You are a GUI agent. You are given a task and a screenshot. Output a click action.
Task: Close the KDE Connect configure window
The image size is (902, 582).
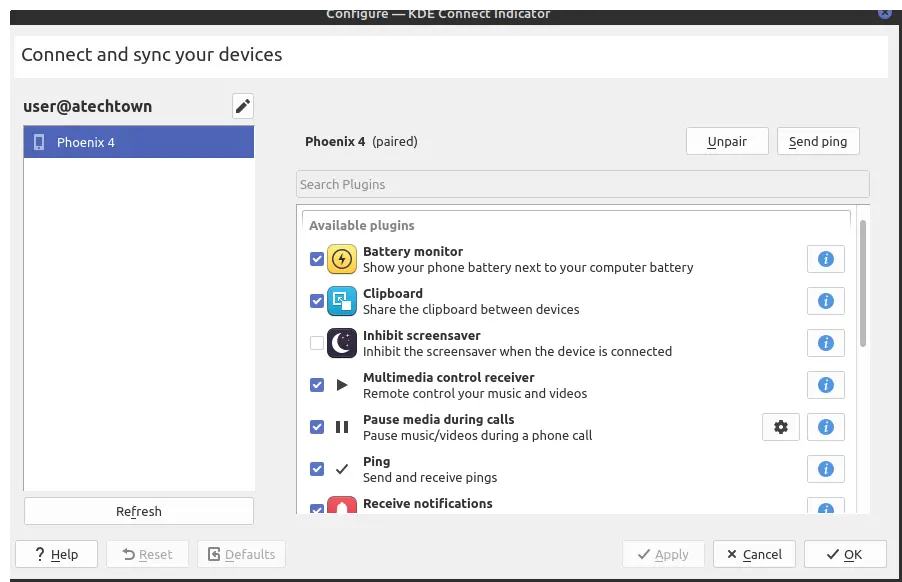[x=885, y=13]
